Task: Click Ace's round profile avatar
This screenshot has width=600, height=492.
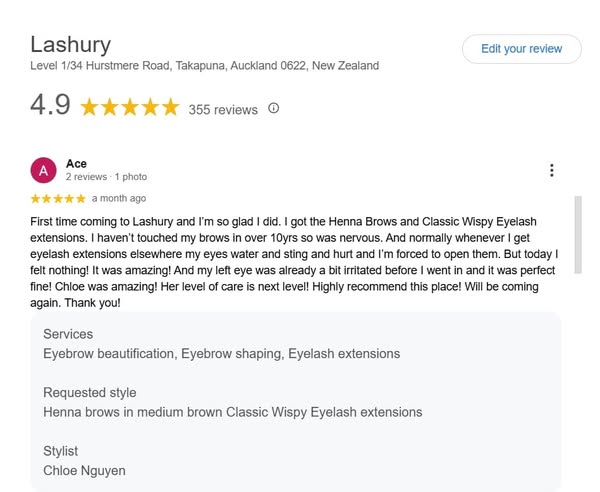Action: 44,171
